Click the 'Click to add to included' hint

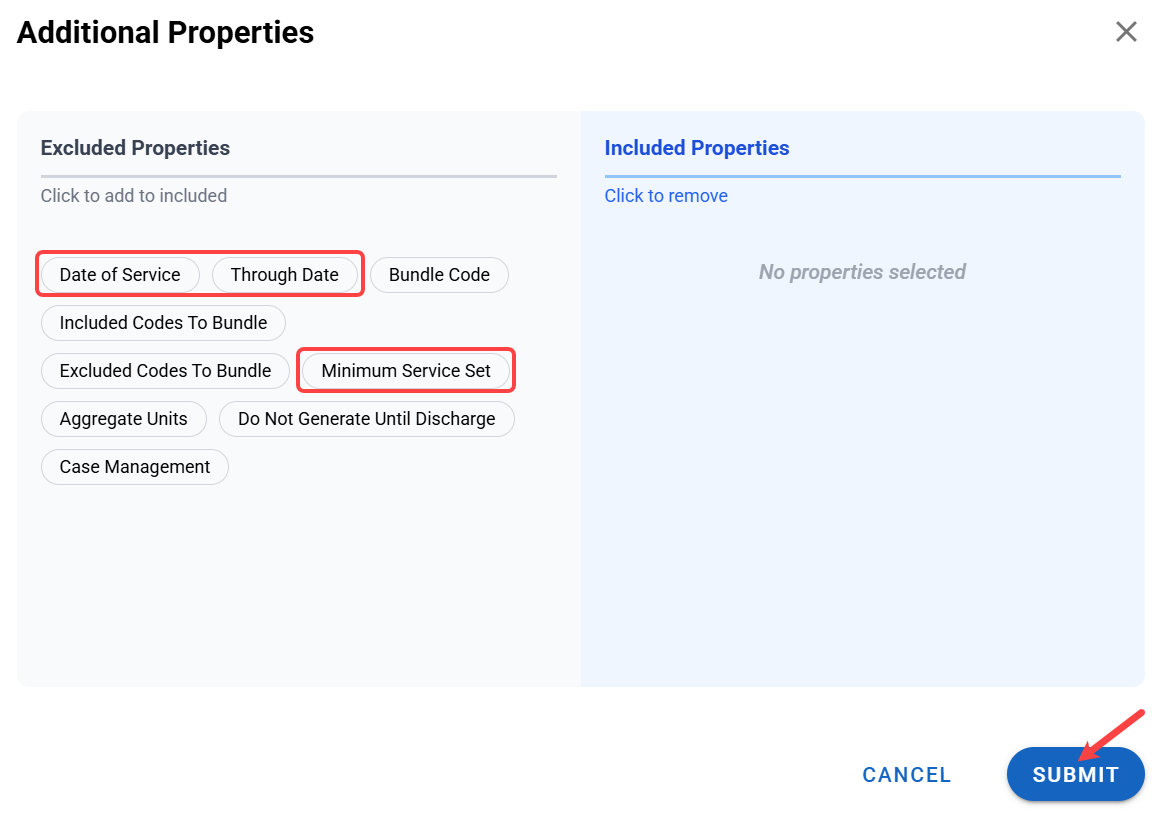(134, 196)
